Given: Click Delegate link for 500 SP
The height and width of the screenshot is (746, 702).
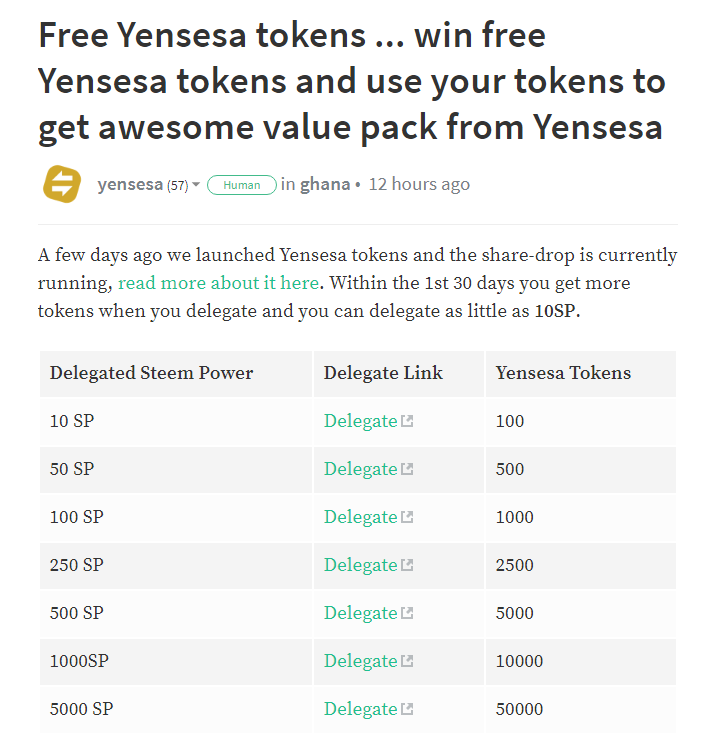Looking at the screenshot, I should point(361,613).
